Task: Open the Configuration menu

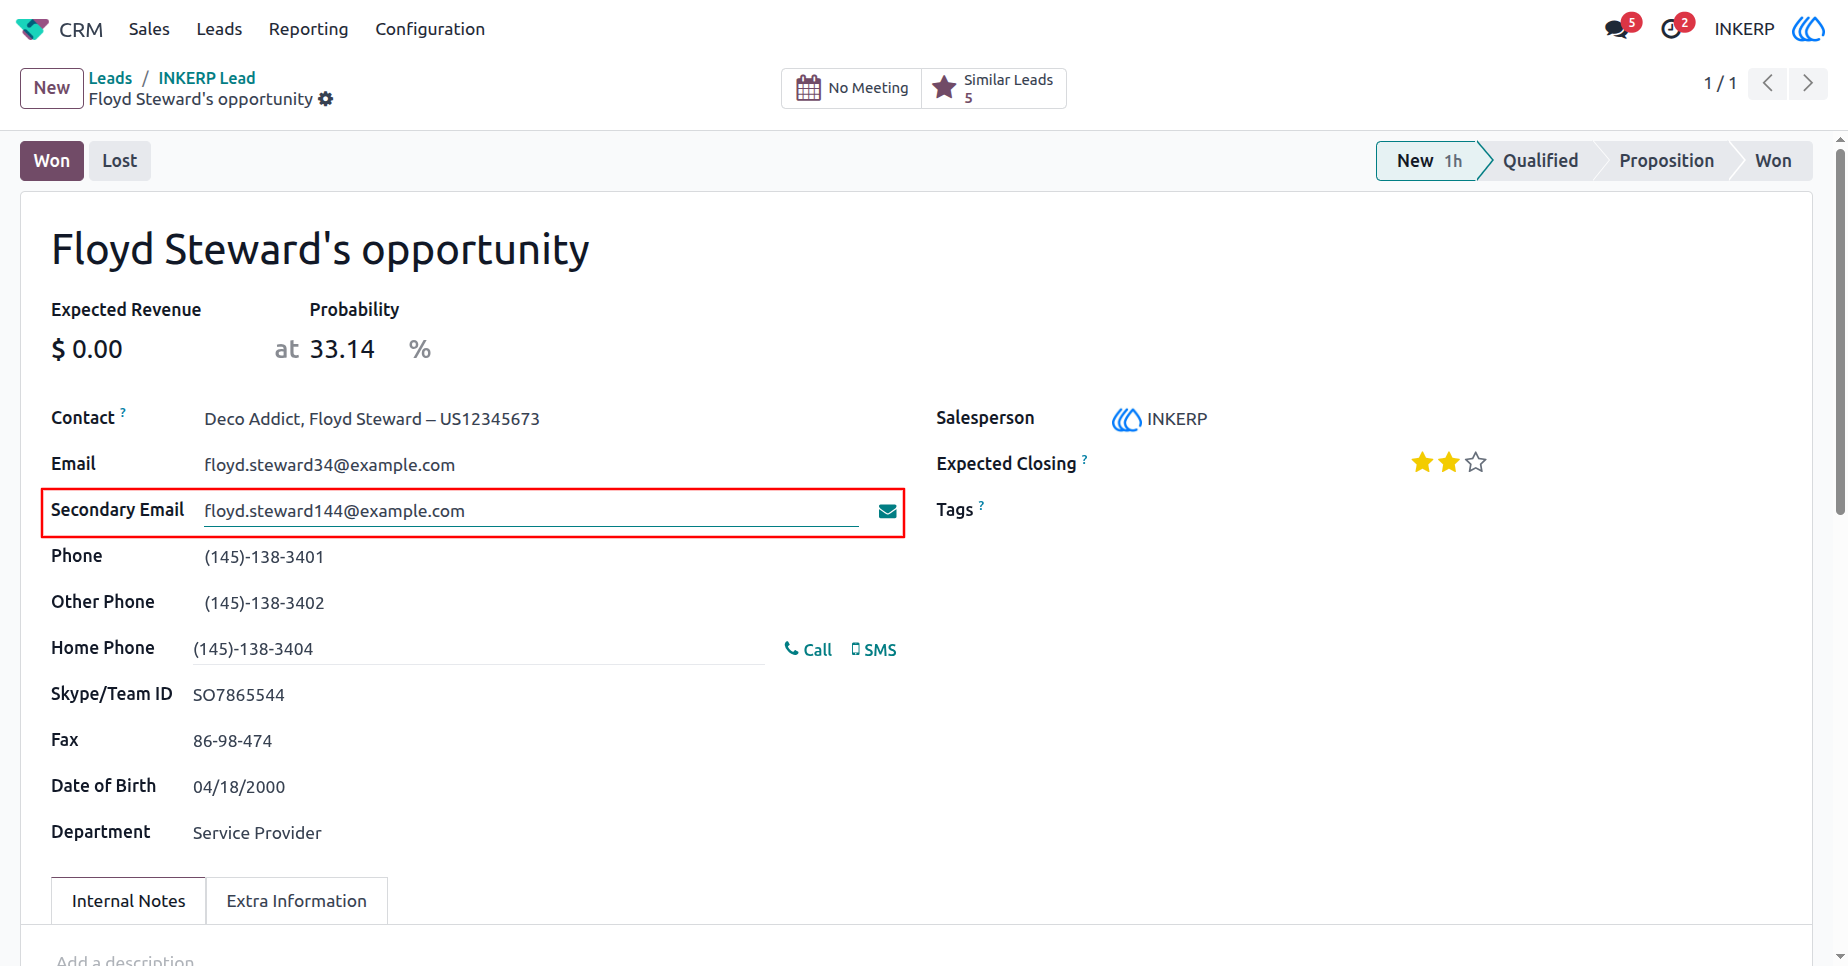Action: pos(430,29)
